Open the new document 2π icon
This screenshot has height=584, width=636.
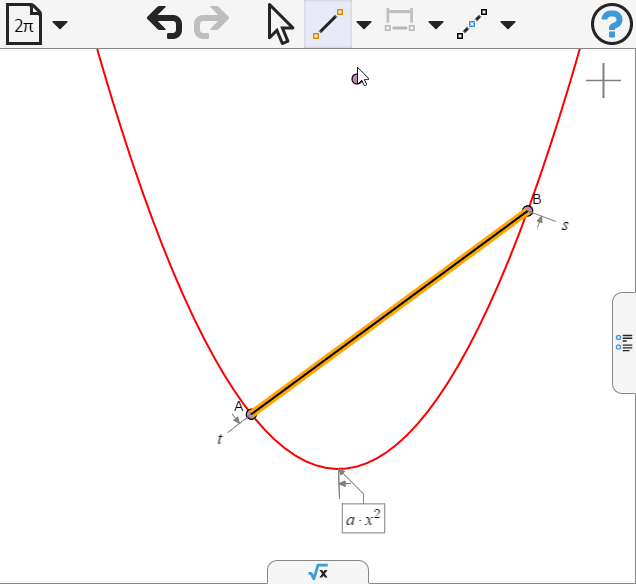(x=24, y=24)
